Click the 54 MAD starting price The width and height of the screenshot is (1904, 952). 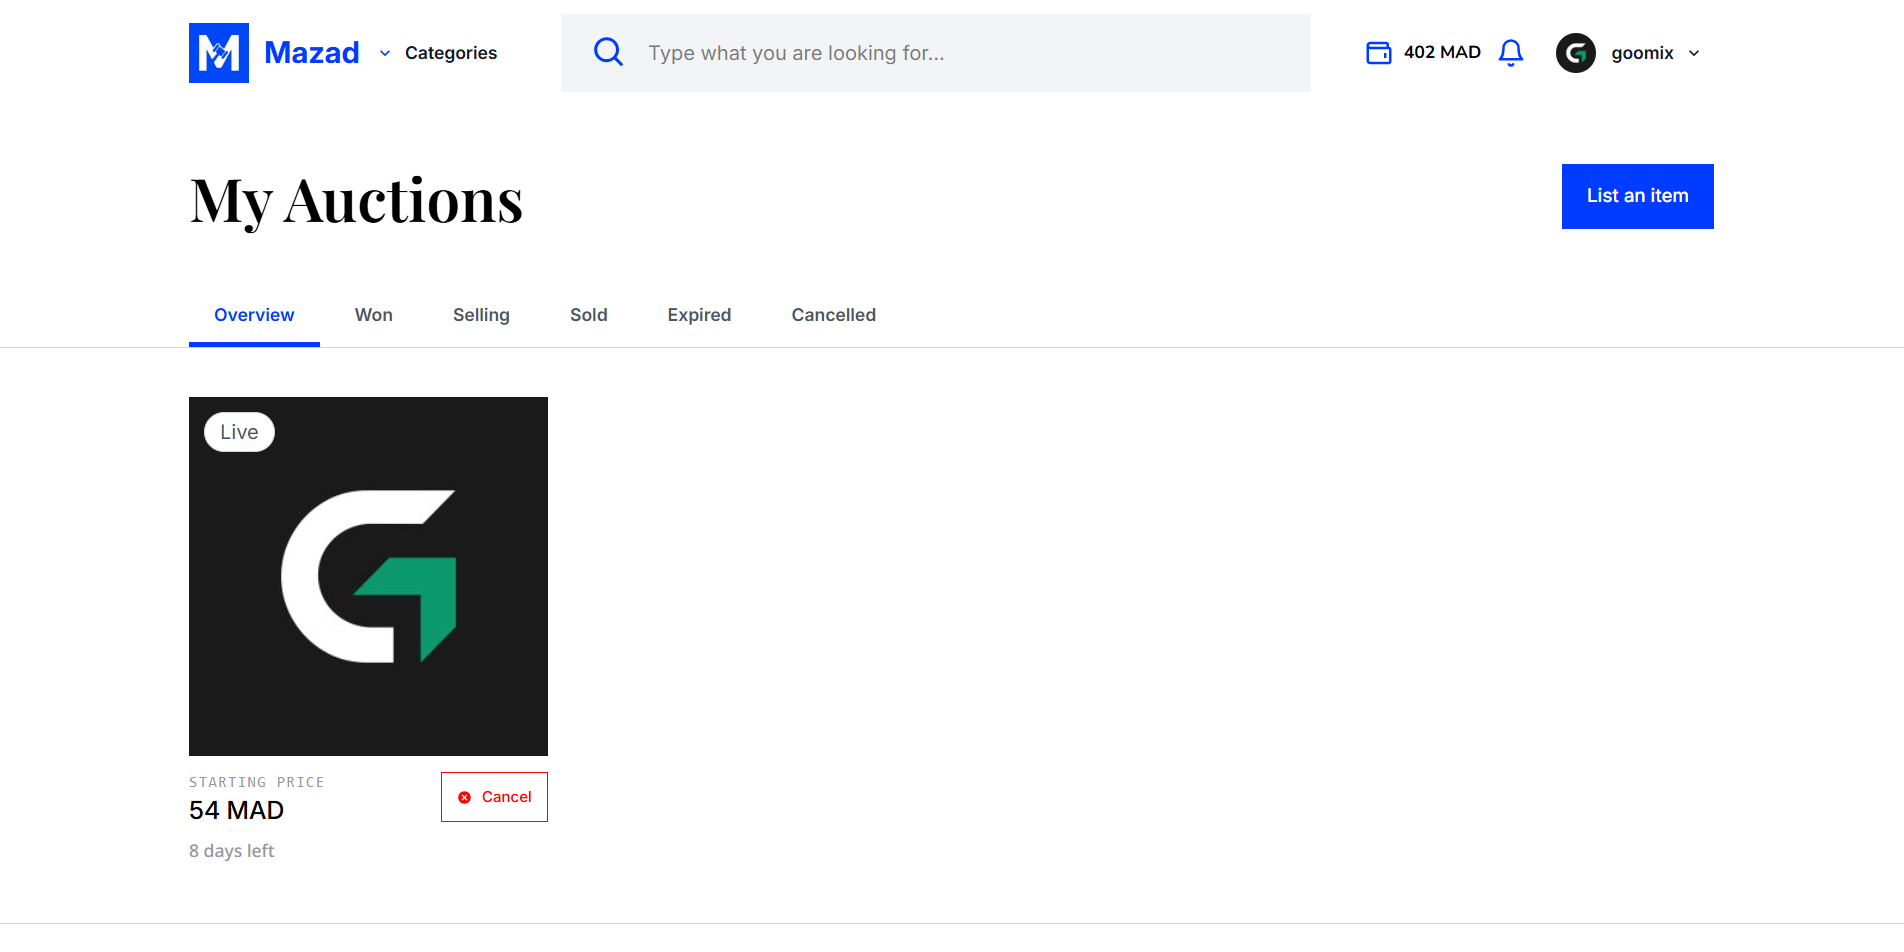pos(236,810)
